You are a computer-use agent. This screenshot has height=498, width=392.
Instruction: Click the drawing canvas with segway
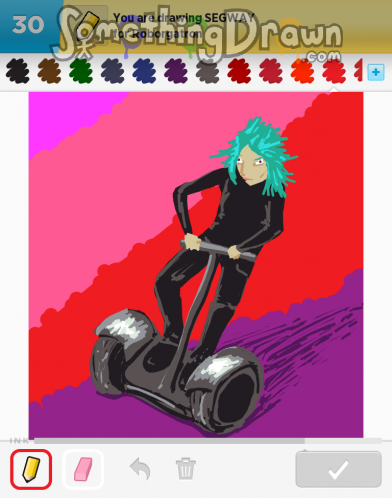(196, 265)
